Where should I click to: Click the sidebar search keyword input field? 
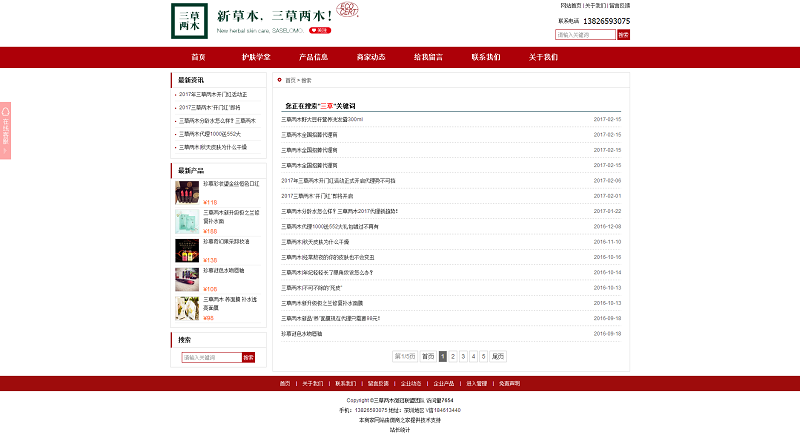[211, 357]
